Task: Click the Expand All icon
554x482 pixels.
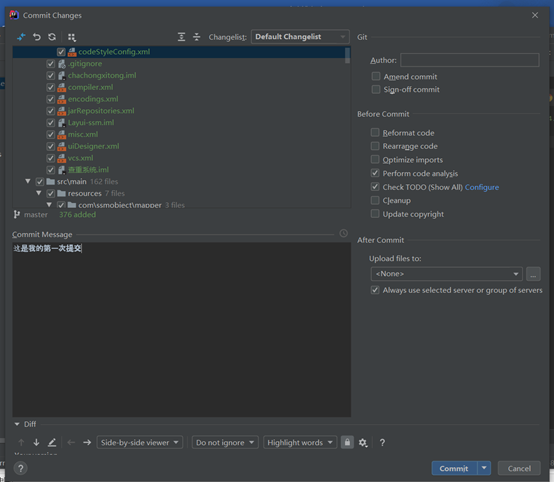Action: pyautogui.click(x=181, y=37)
